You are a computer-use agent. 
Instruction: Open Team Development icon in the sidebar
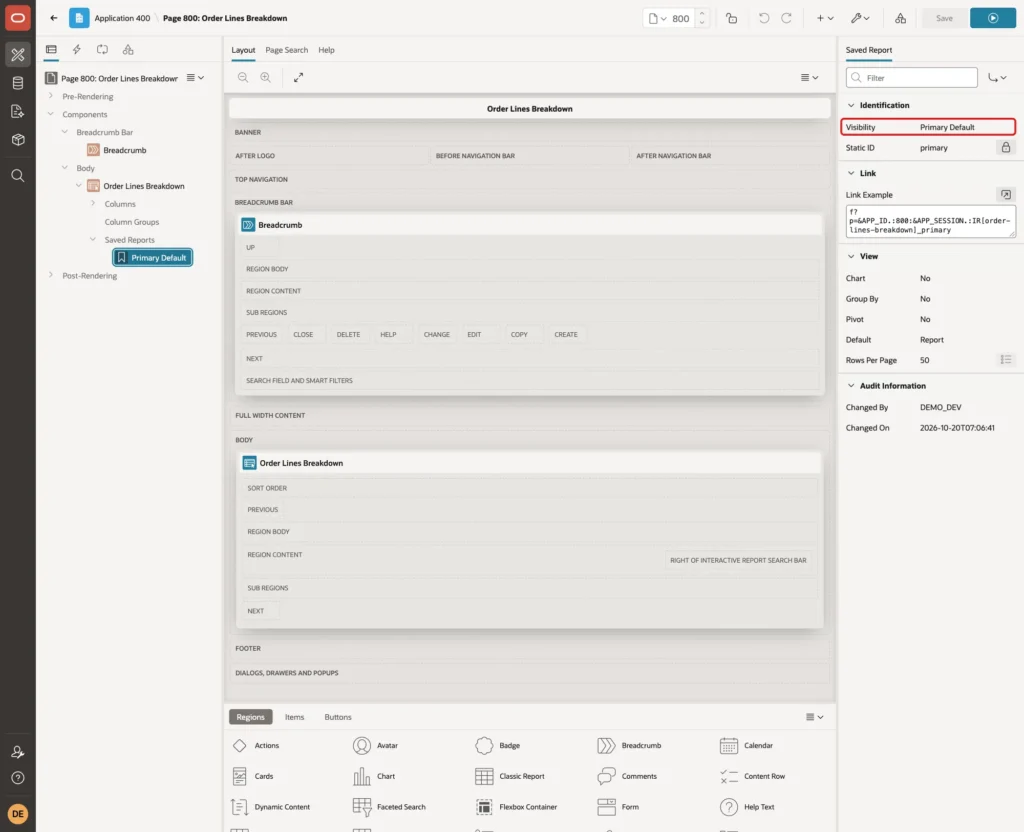(x=18, y=112)
